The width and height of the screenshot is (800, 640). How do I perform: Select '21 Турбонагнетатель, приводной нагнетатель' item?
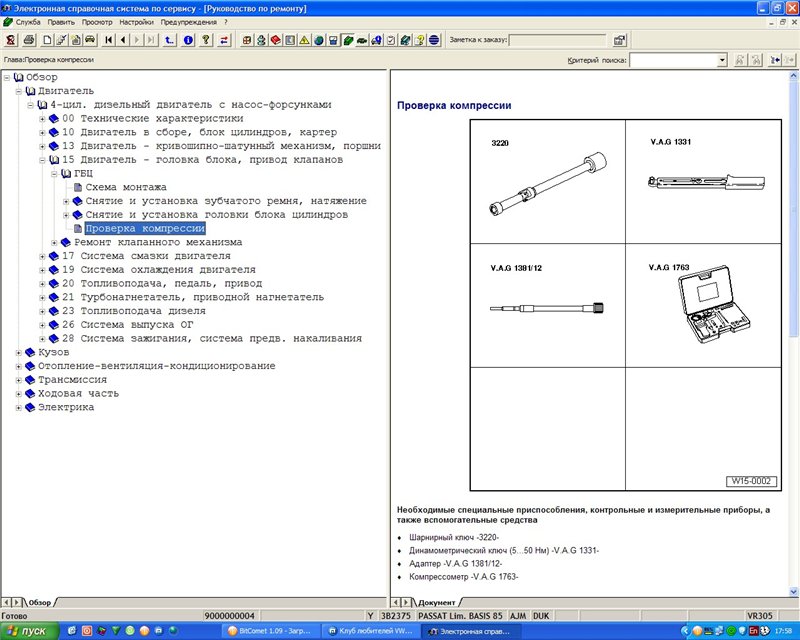pyautogui.click(x=193, y=298)
